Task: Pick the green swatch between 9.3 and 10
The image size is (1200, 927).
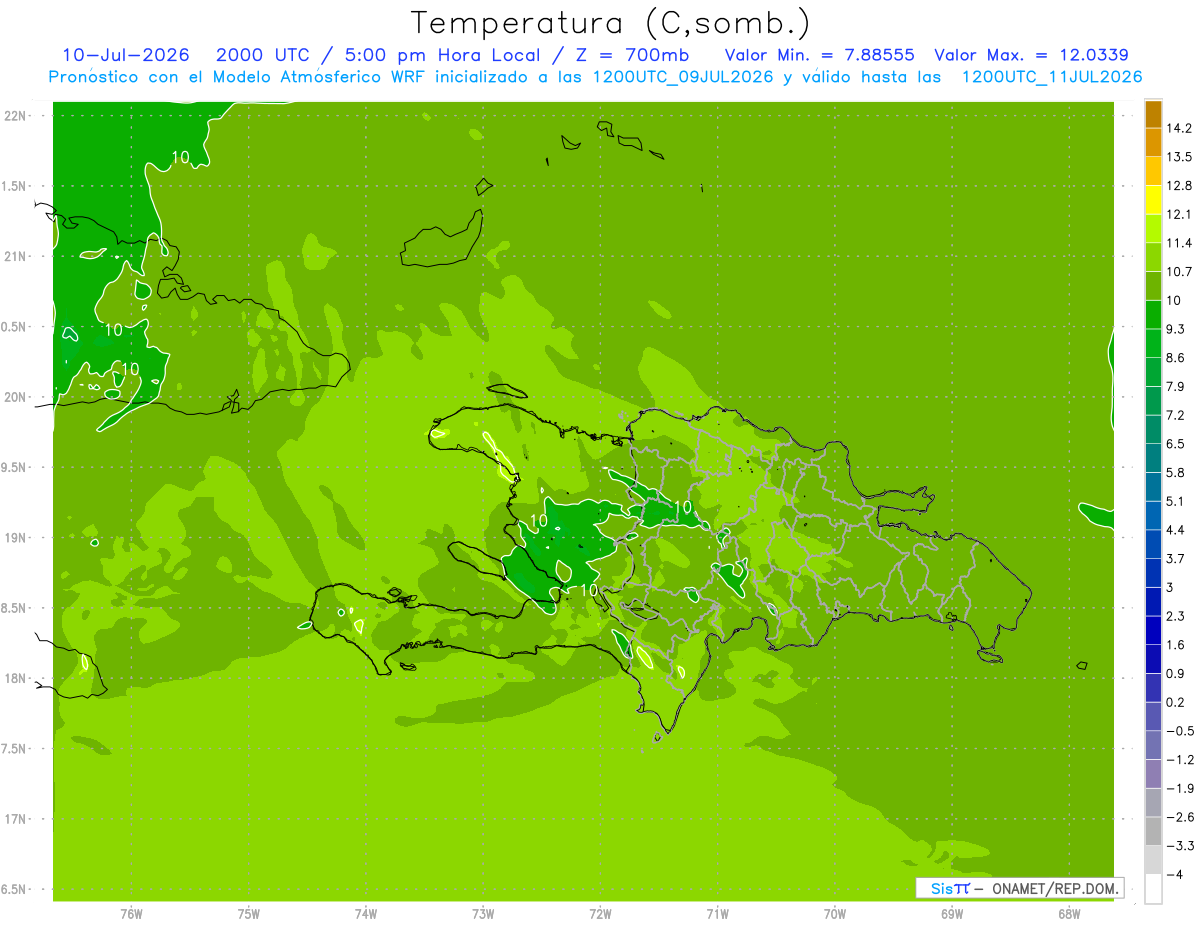Action: [x=1153, y=314]
